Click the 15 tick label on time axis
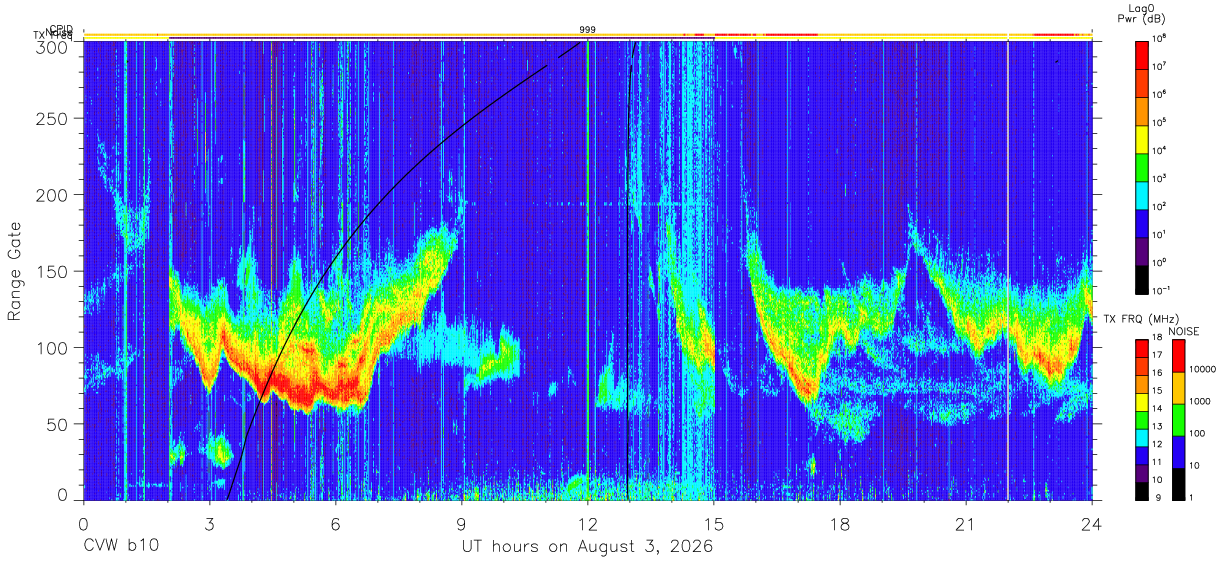Image resolution: width=1228 pixels, height=567 pixels. 714,524
